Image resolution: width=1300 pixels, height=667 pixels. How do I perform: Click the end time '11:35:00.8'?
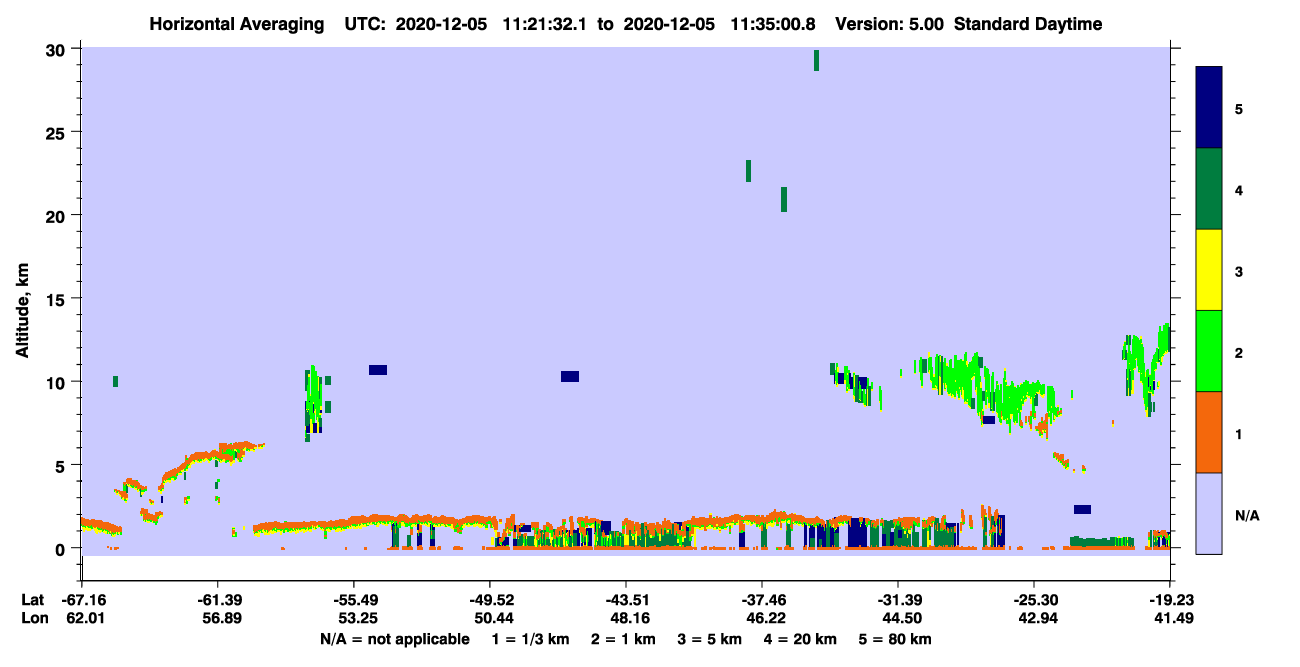[x=771, y=24]
